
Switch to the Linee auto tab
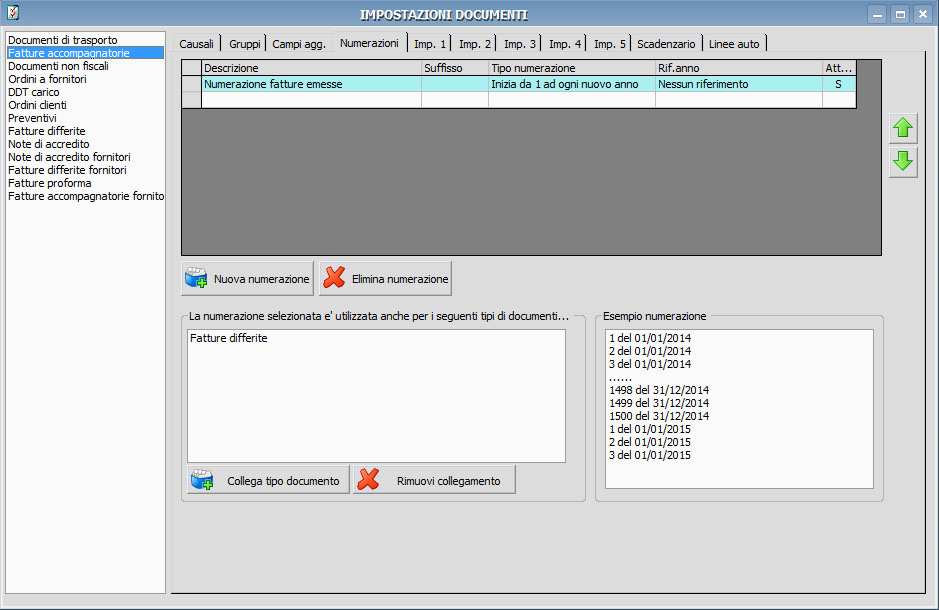[734, 44]
